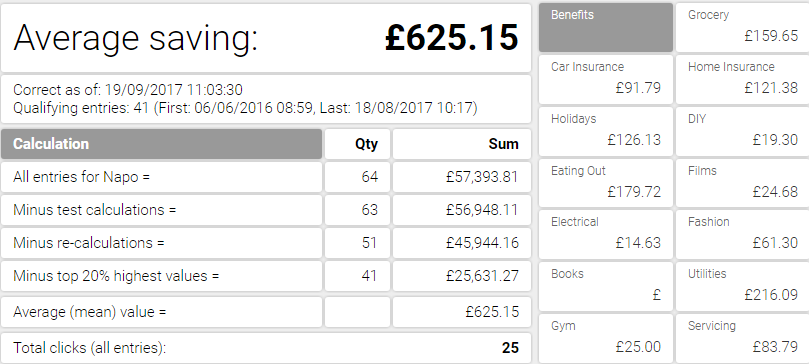The height and width of the screenshot is (364, 809).
Task: Click the Books tile
Action: point(606,287)
